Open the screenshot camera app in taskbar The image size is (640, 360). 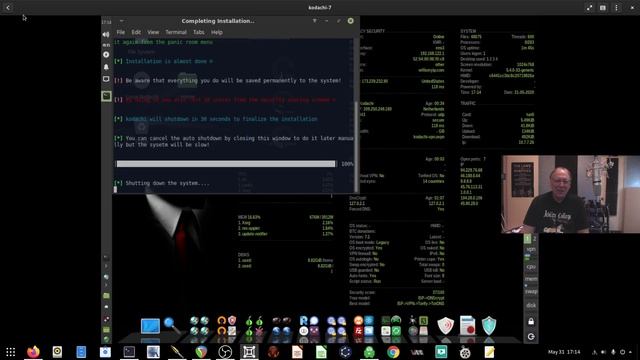pyautogui.click(x=105, y=352)
